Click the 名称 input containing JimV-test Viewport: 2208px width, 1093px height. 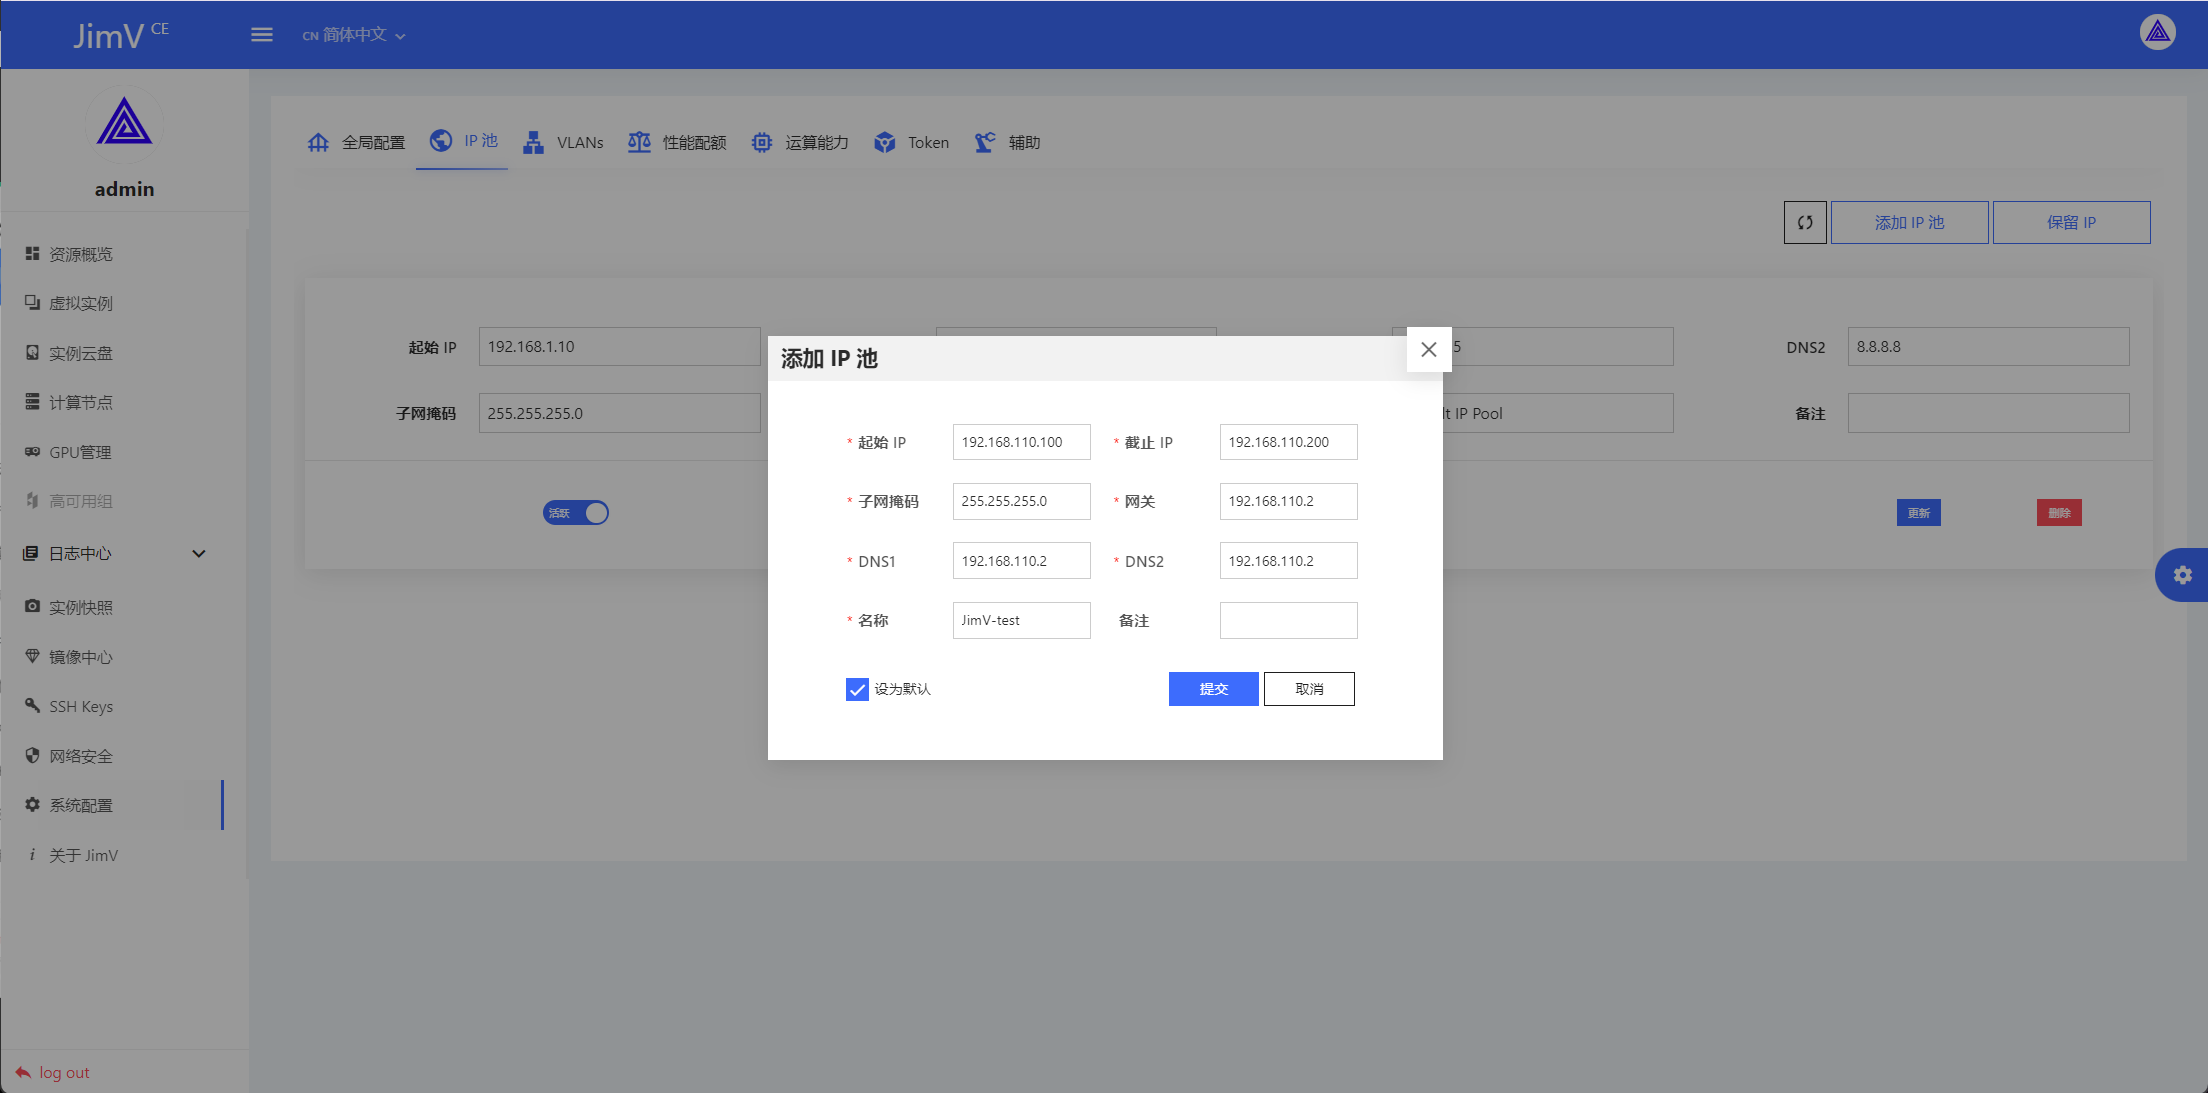[x=1021, y=620]
